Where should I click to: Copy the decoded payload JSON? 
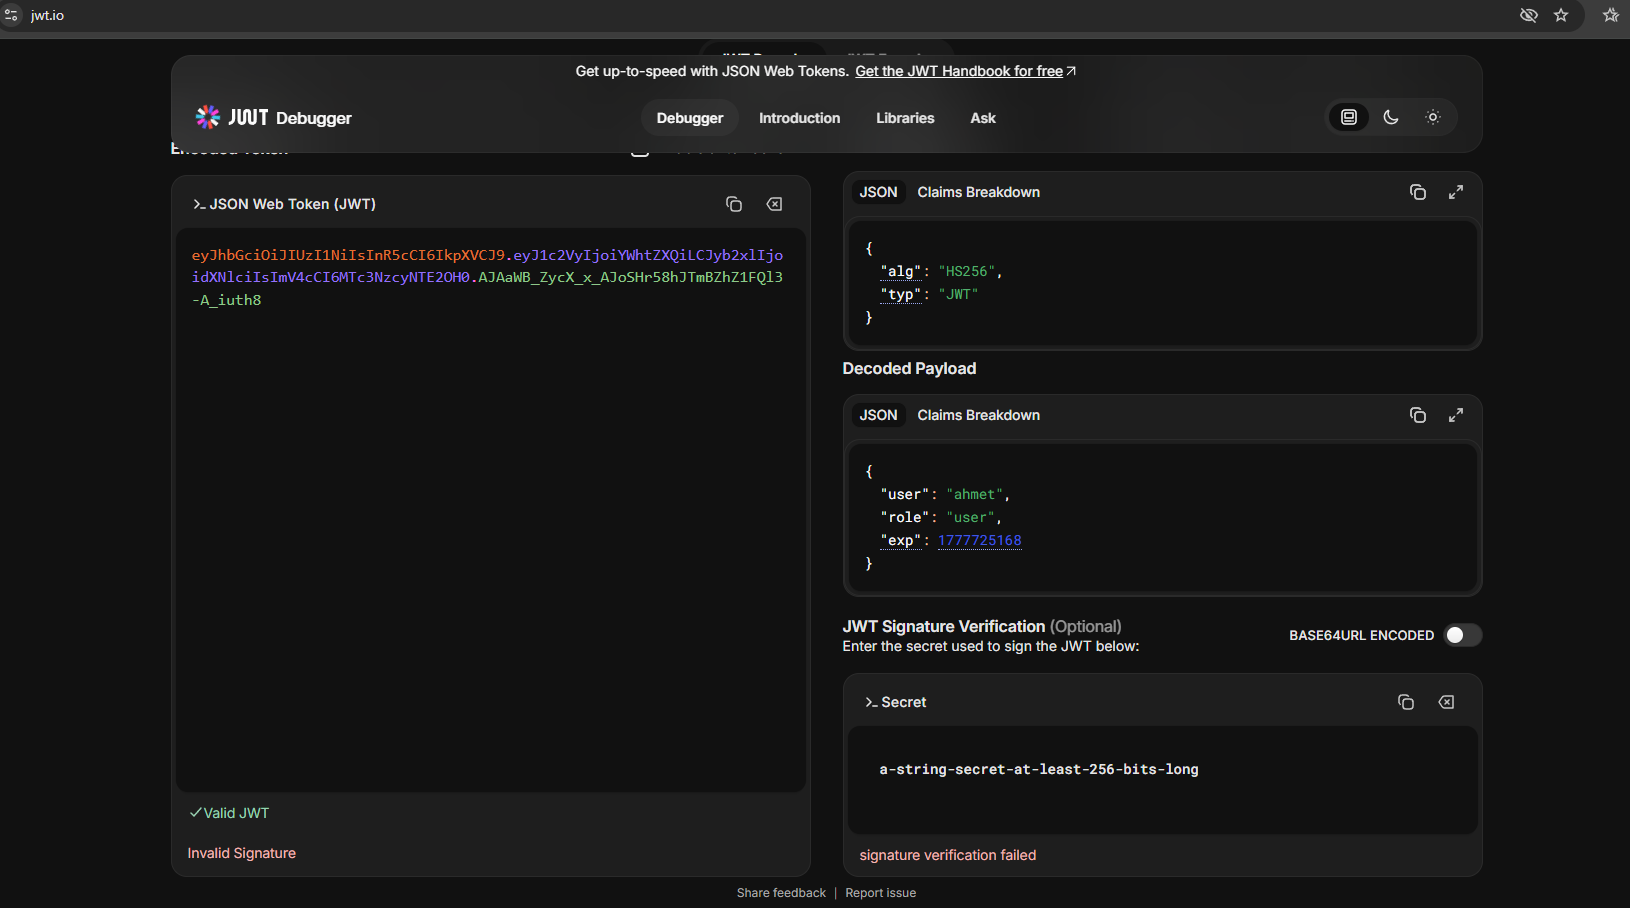point(1417,415)
